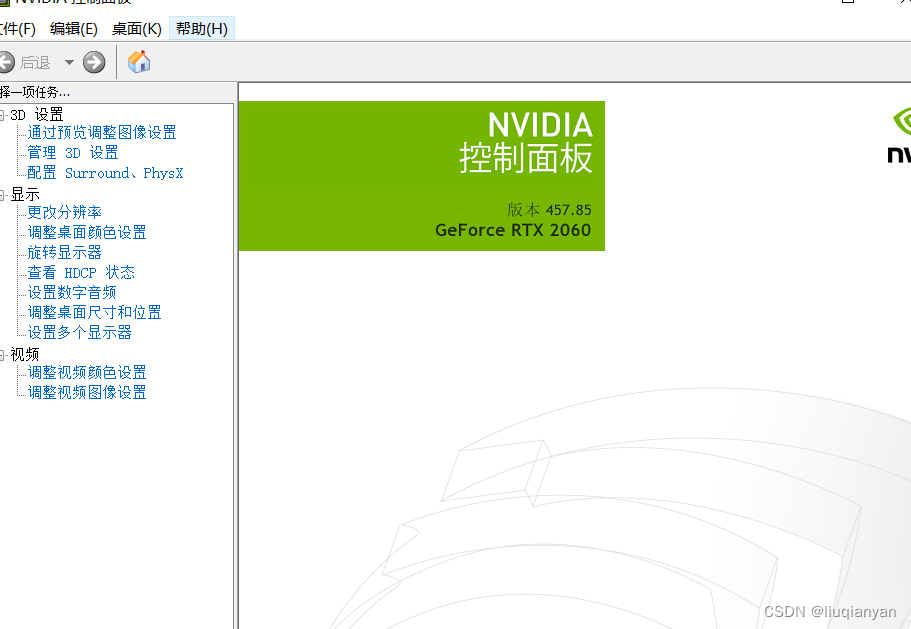The image size is (911, 629).
Task: Open 调整桌面颜色设置 link
Action: click(x=87, y=232)
